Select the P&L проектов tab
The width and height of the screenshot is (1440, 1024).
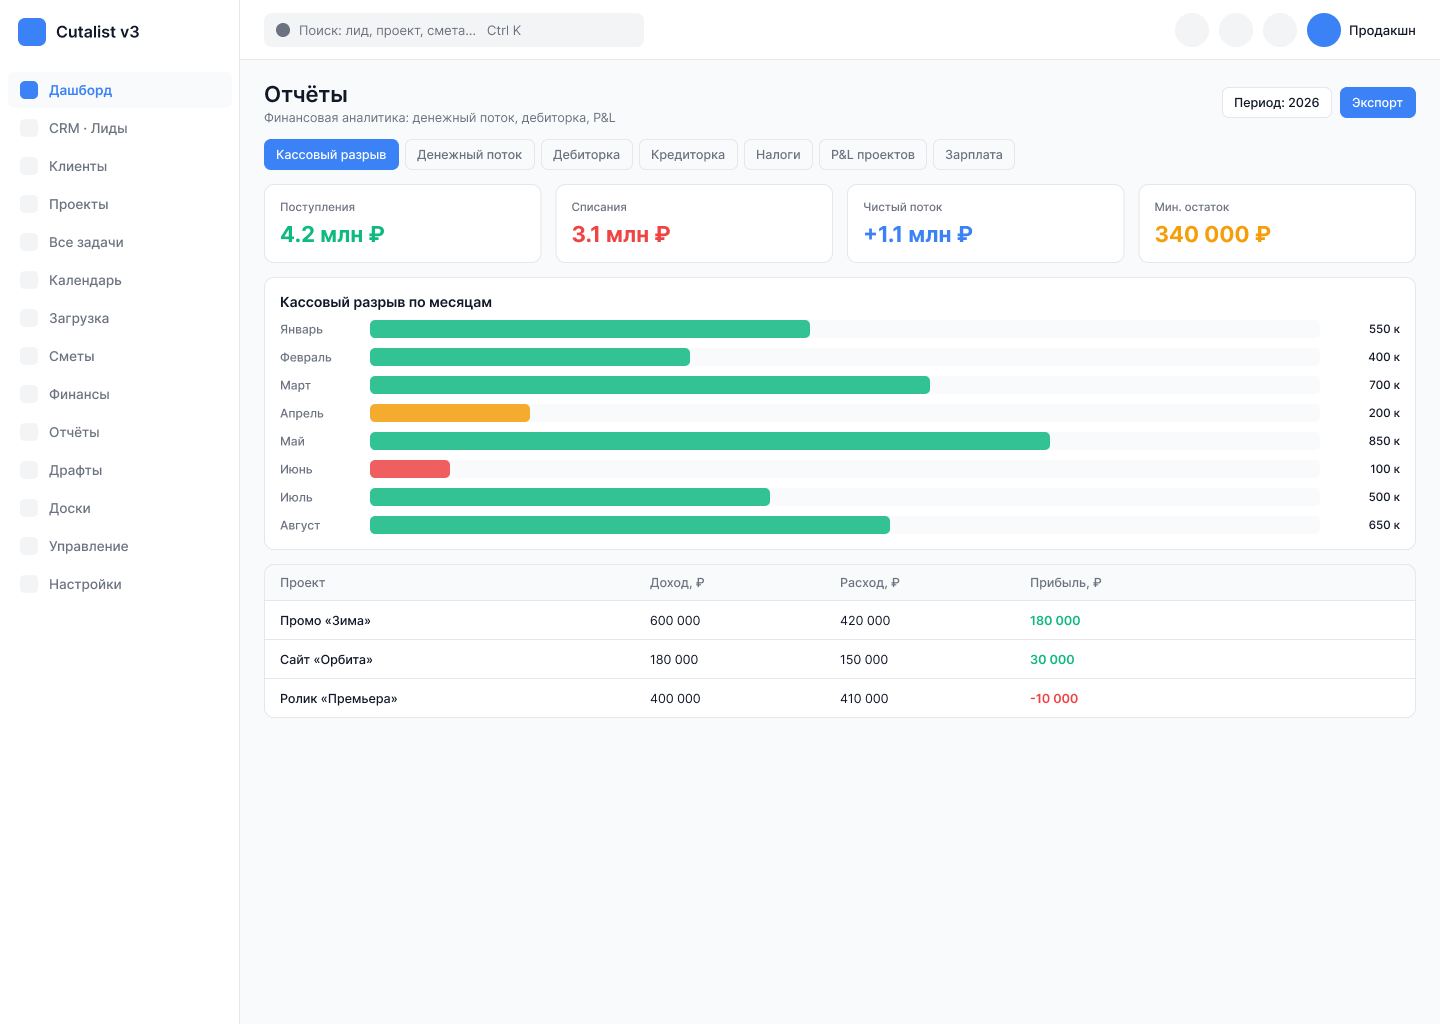pyautogui.click(x=873, y=154)
